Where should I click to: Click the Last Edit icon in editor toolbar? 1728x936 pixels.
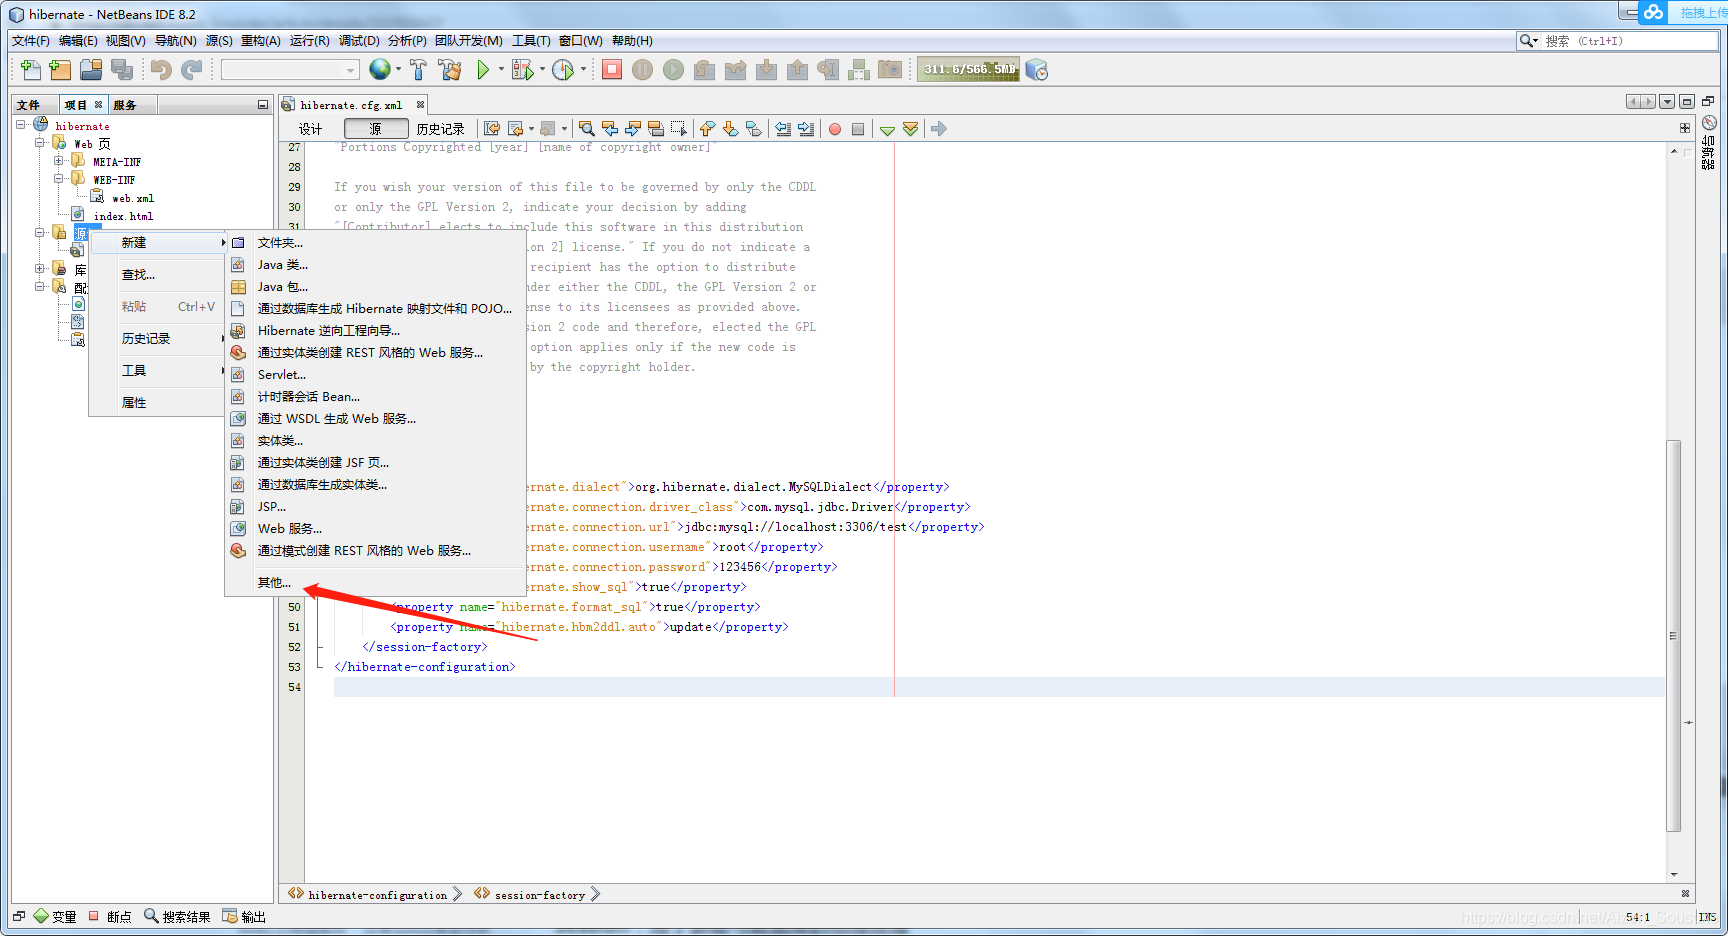click(x=492, y=129)
